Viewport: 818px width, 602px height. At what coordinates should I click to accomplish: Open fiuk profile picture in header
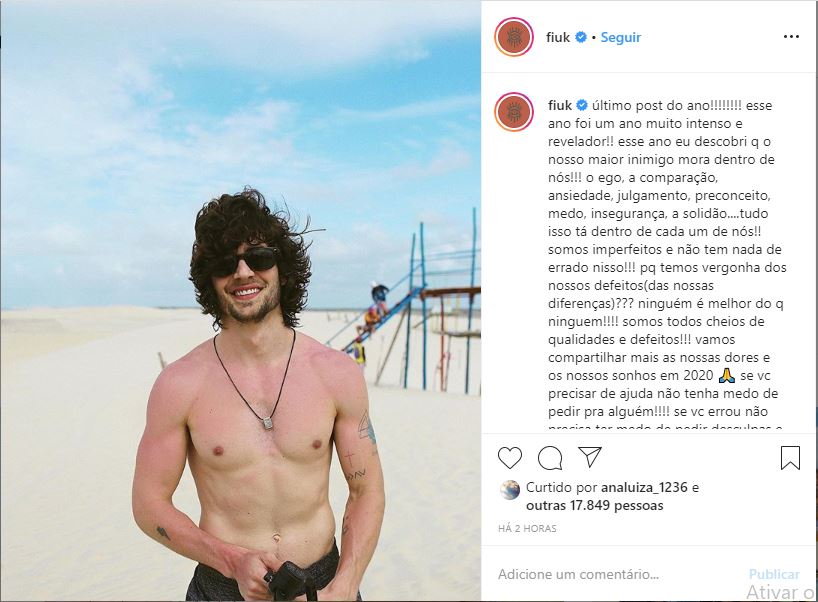click(x=514, y=37)
